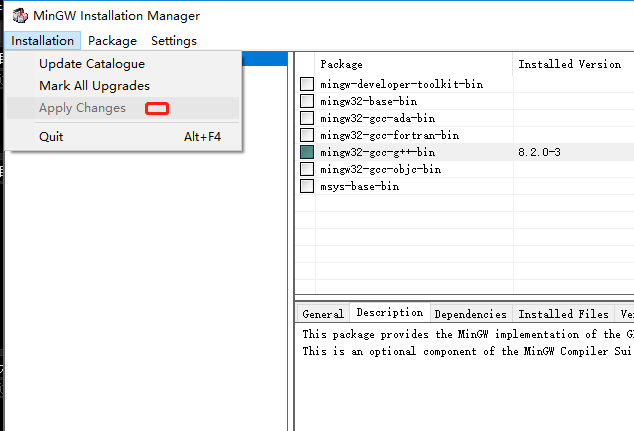This screenshot has width=634, height=431.
Task: Select the mingw32-gcc-g++-bin package name
Action: 378,152
